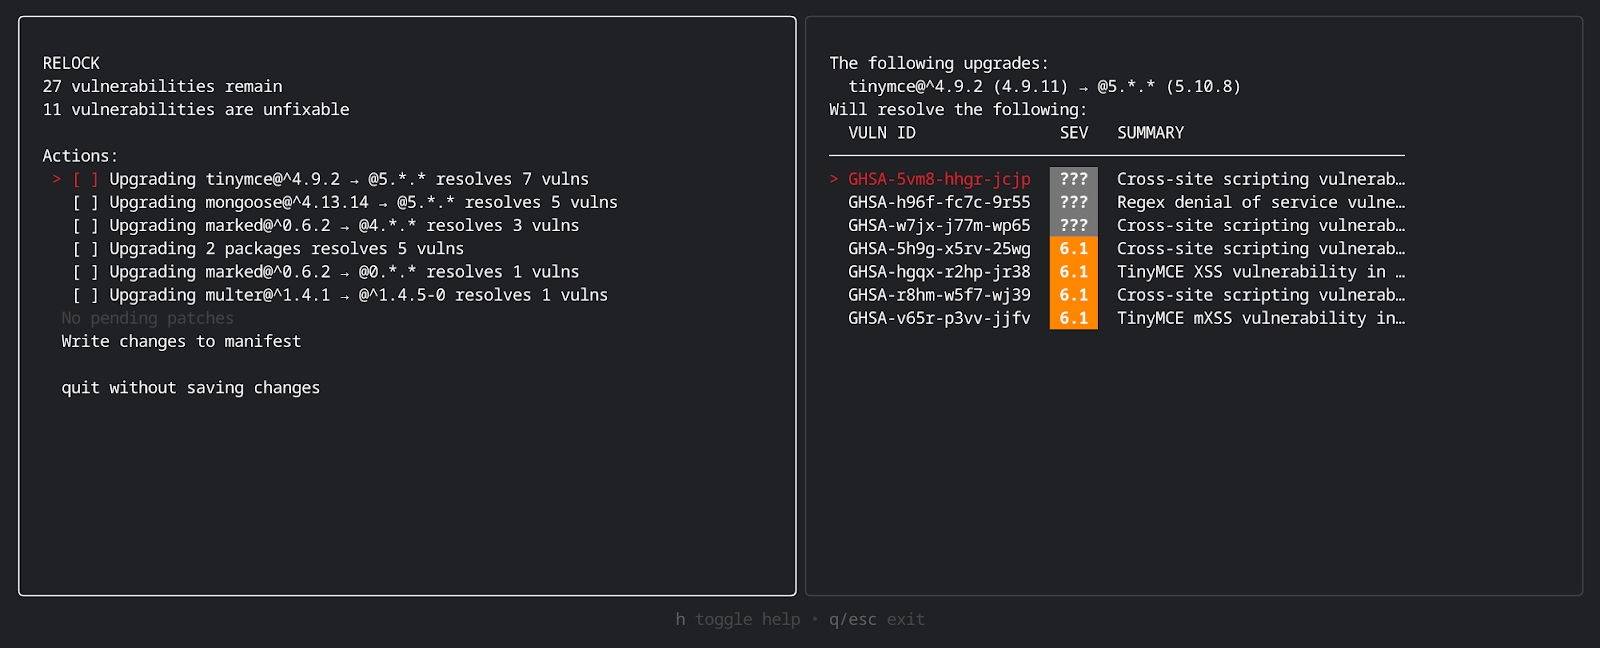Select 'Upgrading marked … @4.*.* resolves 3 vulns' text
1600x648 pixels.
[344, 225]
